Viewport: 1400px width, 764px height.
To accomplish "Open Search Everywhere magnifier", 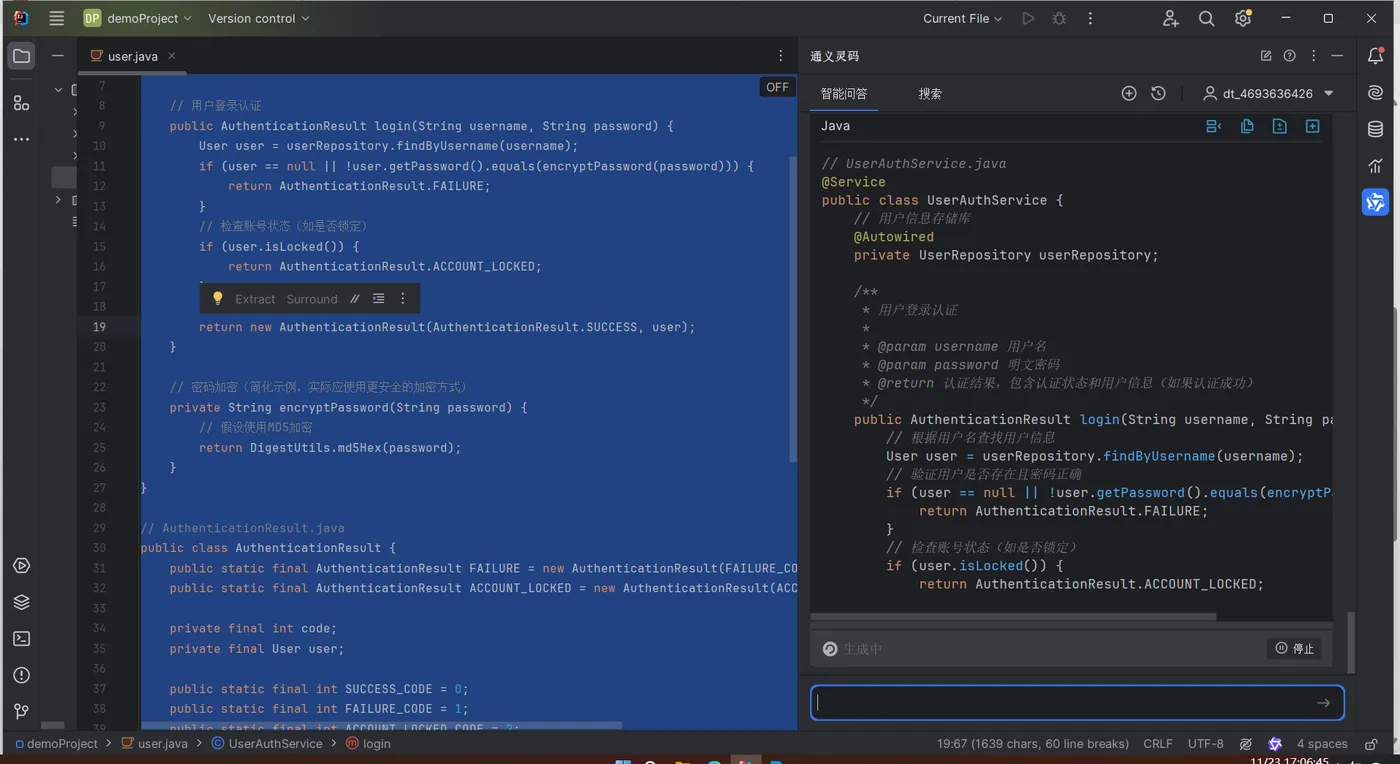I will (x=1207, y=18).
